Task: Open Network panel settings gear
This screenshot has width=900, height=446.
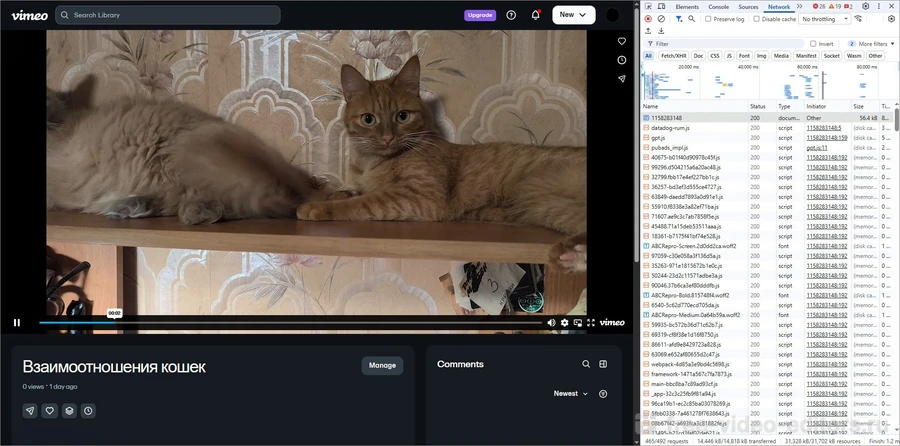Action: click(891, 19)
